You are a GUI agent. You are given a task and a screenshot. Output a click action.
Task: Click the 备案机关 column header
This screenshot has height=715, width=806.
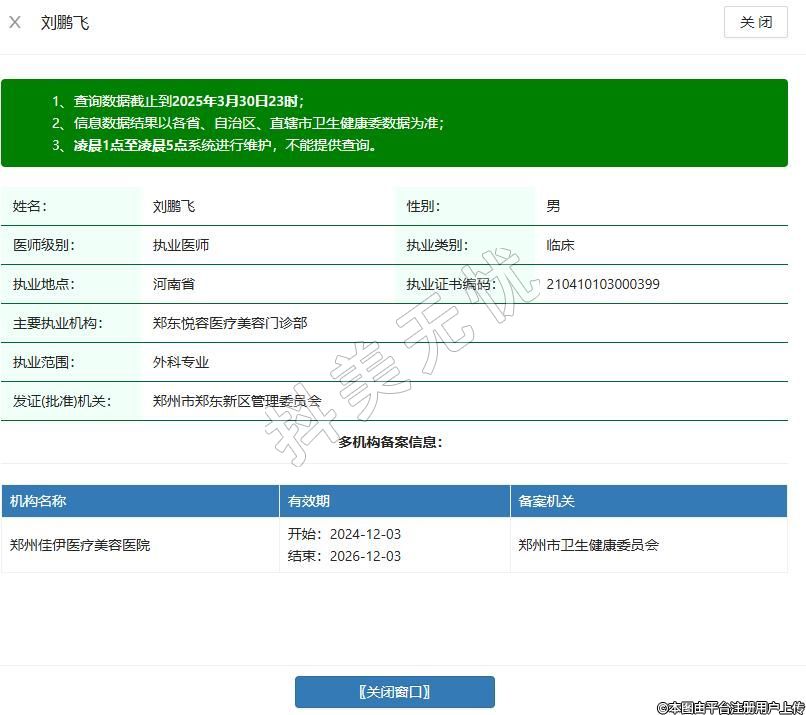(546, 501)
